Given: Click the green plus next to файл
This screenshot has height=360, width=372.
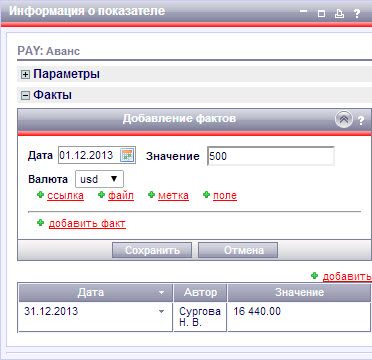Looking at the screenshot, I should pos(102,195).
